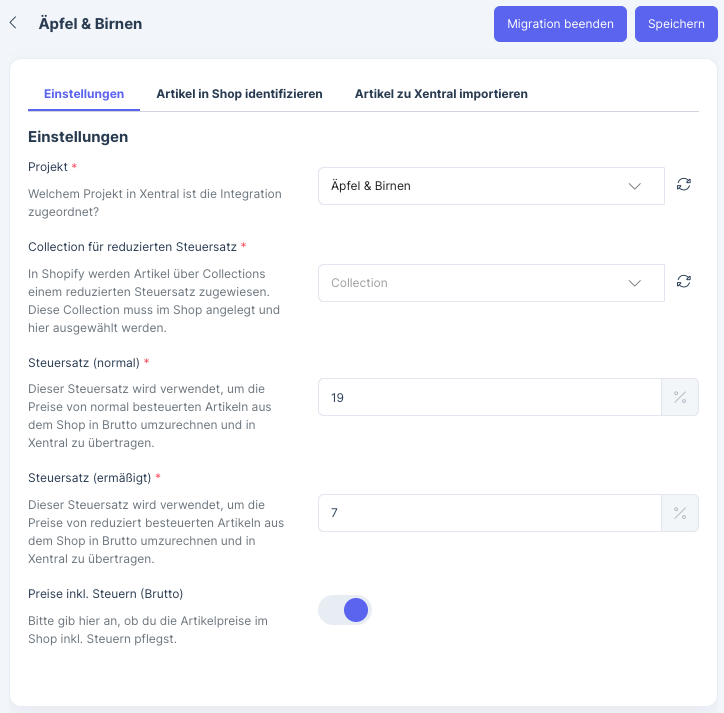This screenshot has width=724, height=713.
Task: Expand the Projekt dropdown chevron
Action: 635,186
